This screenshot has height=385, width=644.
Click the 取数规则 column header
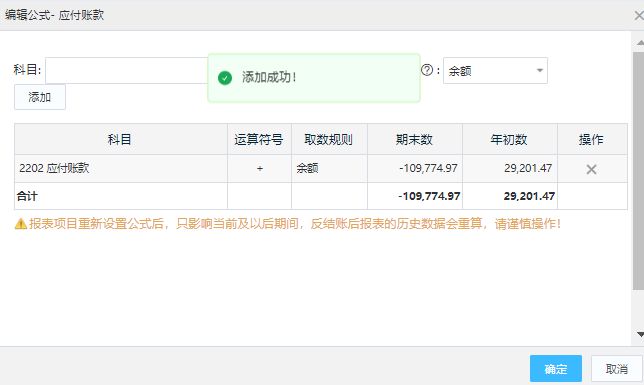click(x=329, y=140)
